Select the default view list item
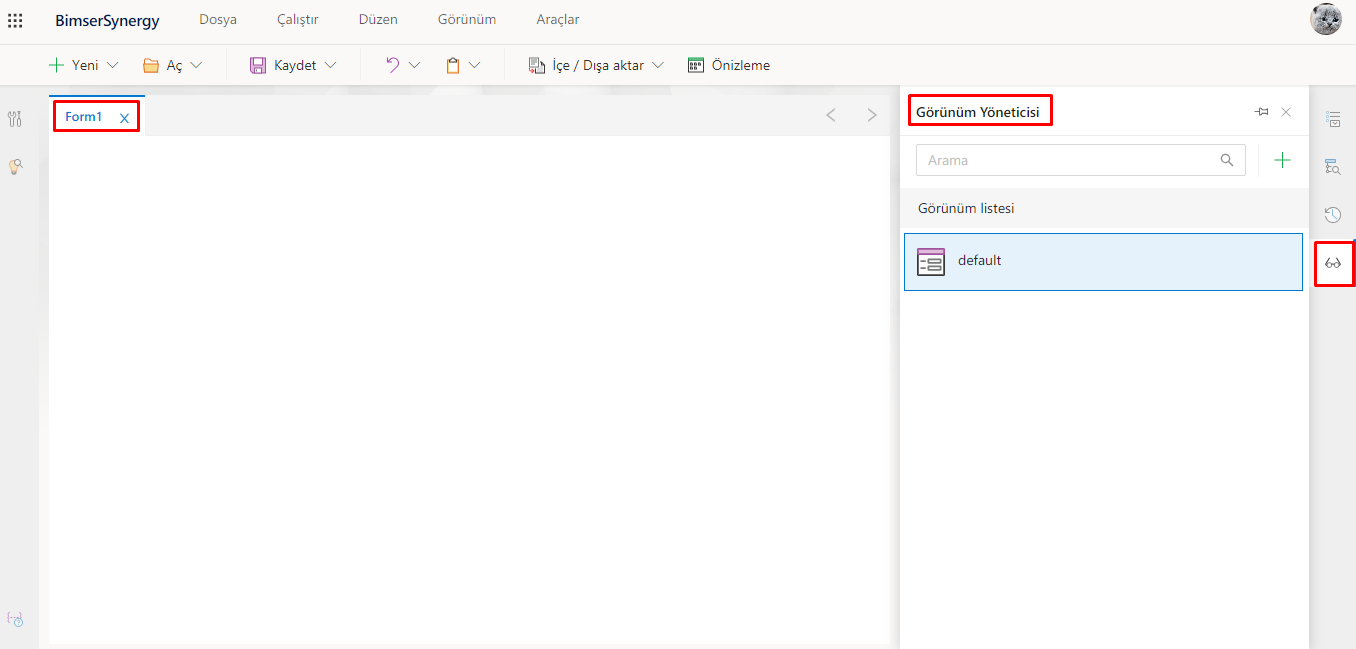 1103,262
